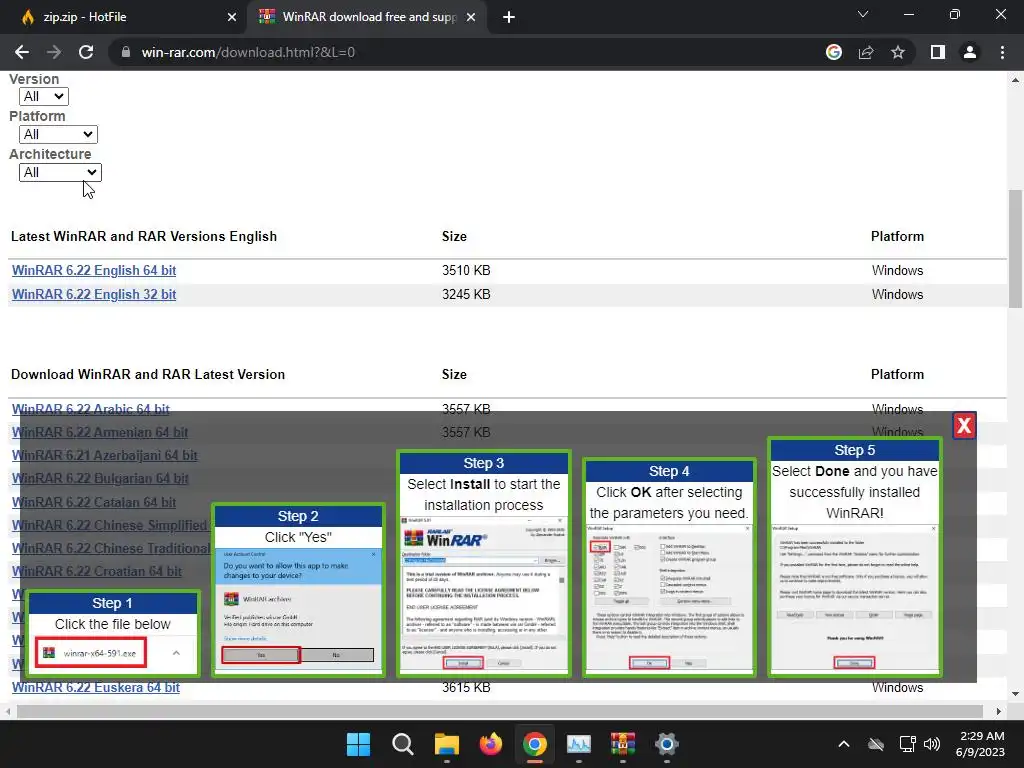Click the Size value 3245 KB
The image size is (1024, 768).
tap(466, 295)
